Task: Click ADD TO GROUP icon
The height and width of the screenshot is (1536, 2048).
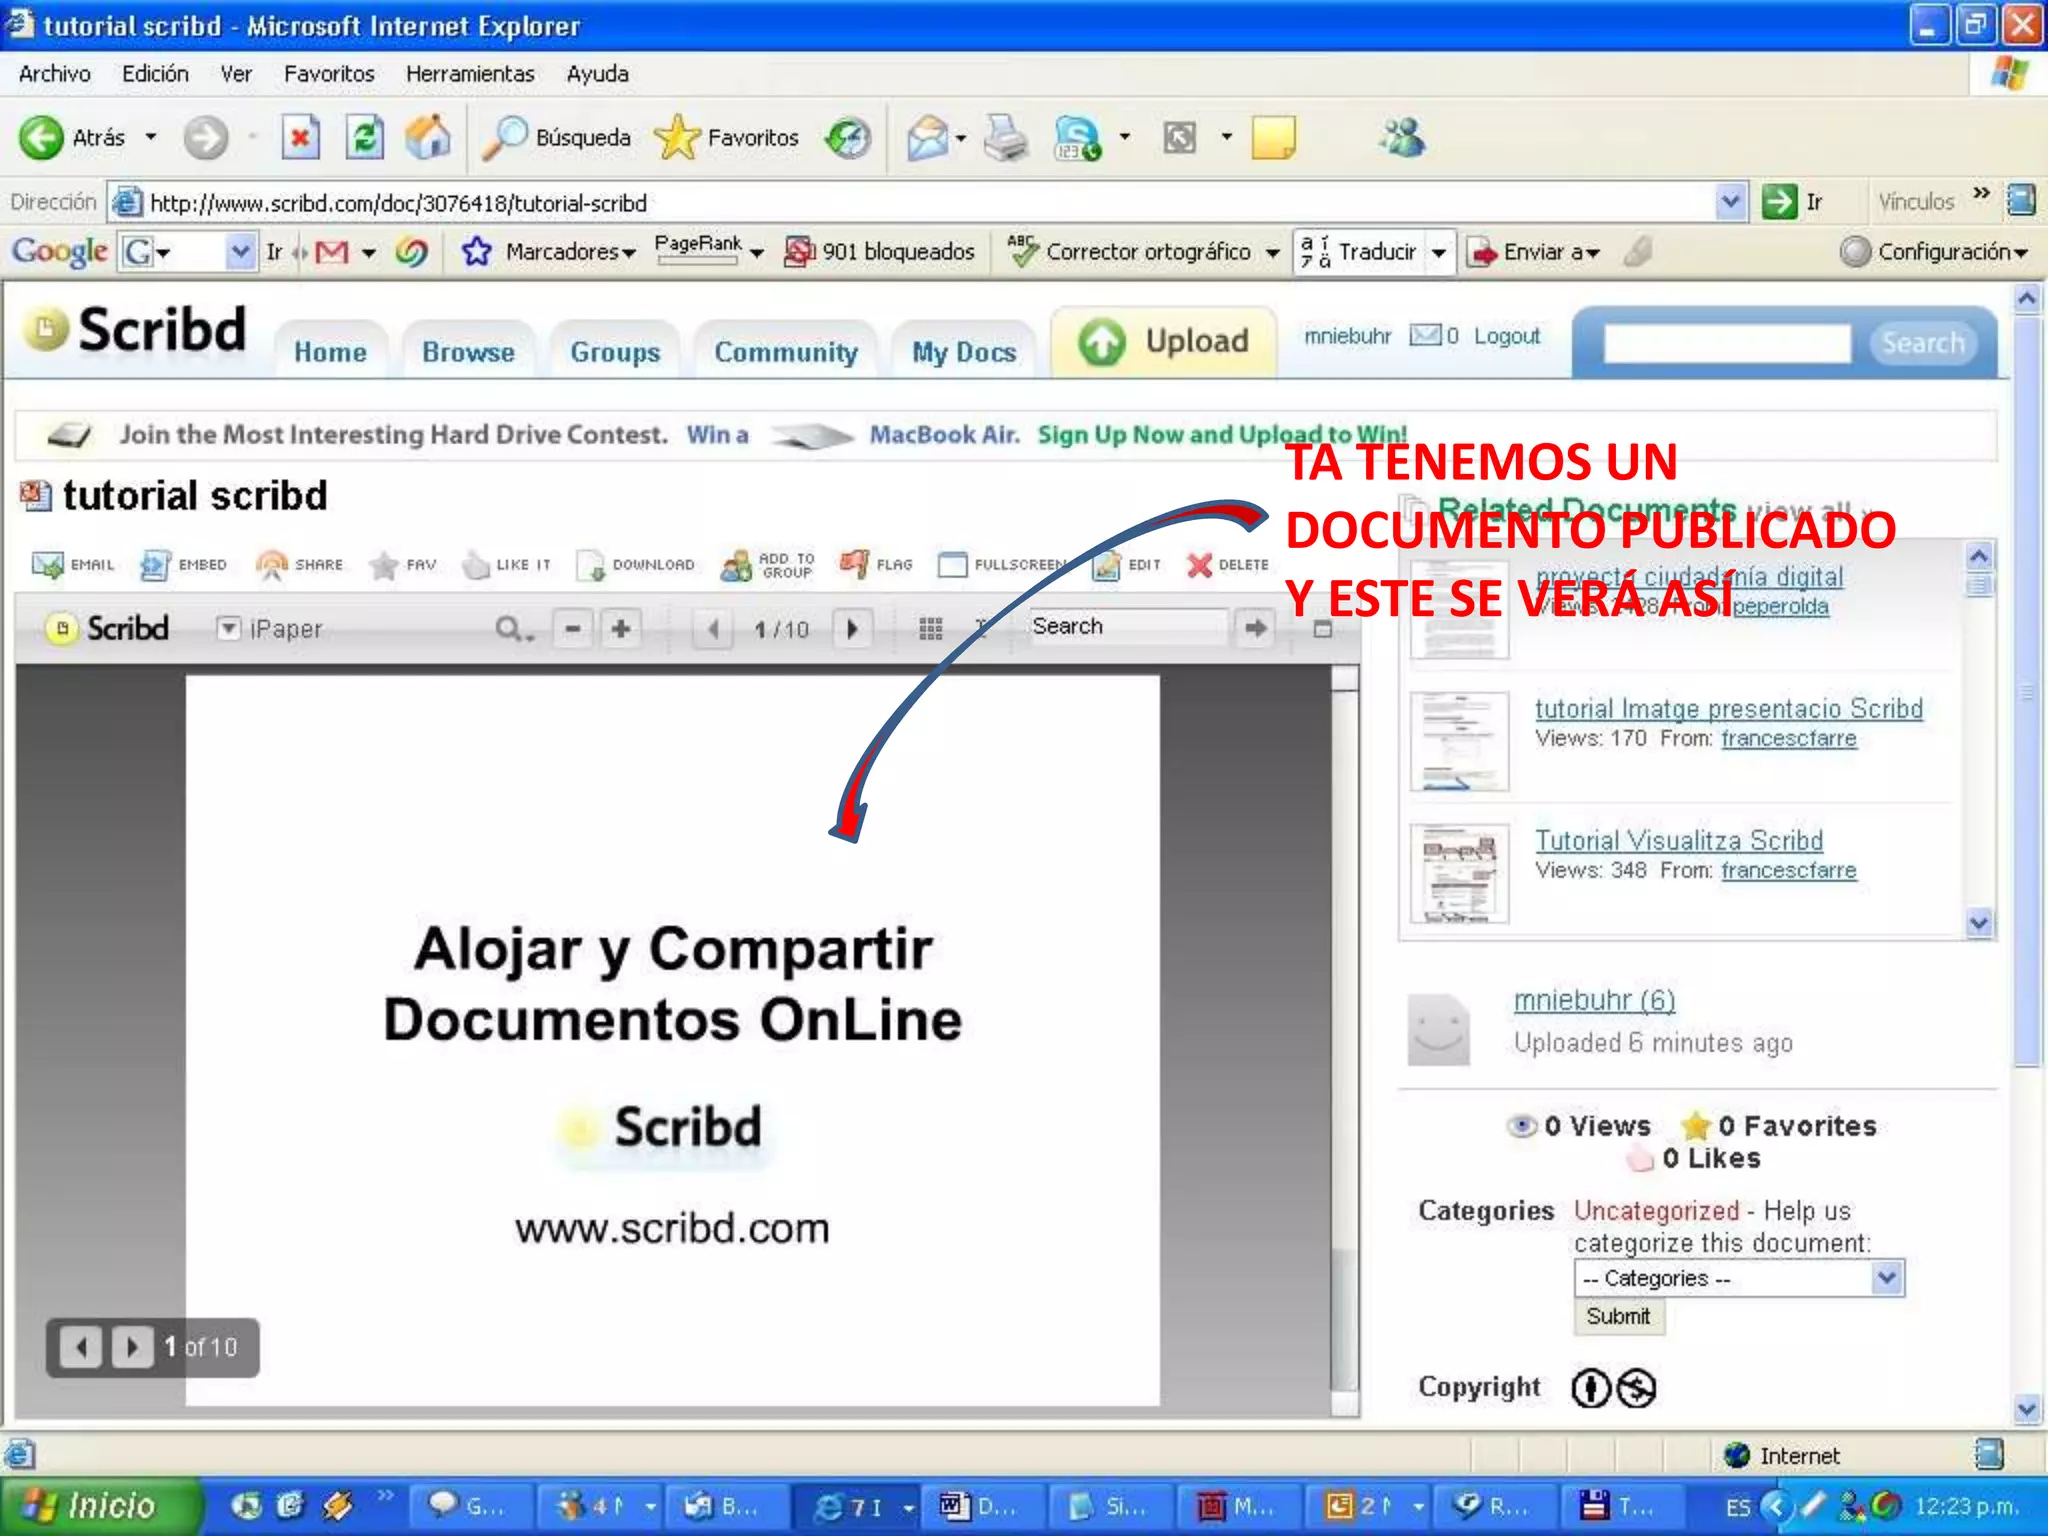Action: click(x=768, y=565)
